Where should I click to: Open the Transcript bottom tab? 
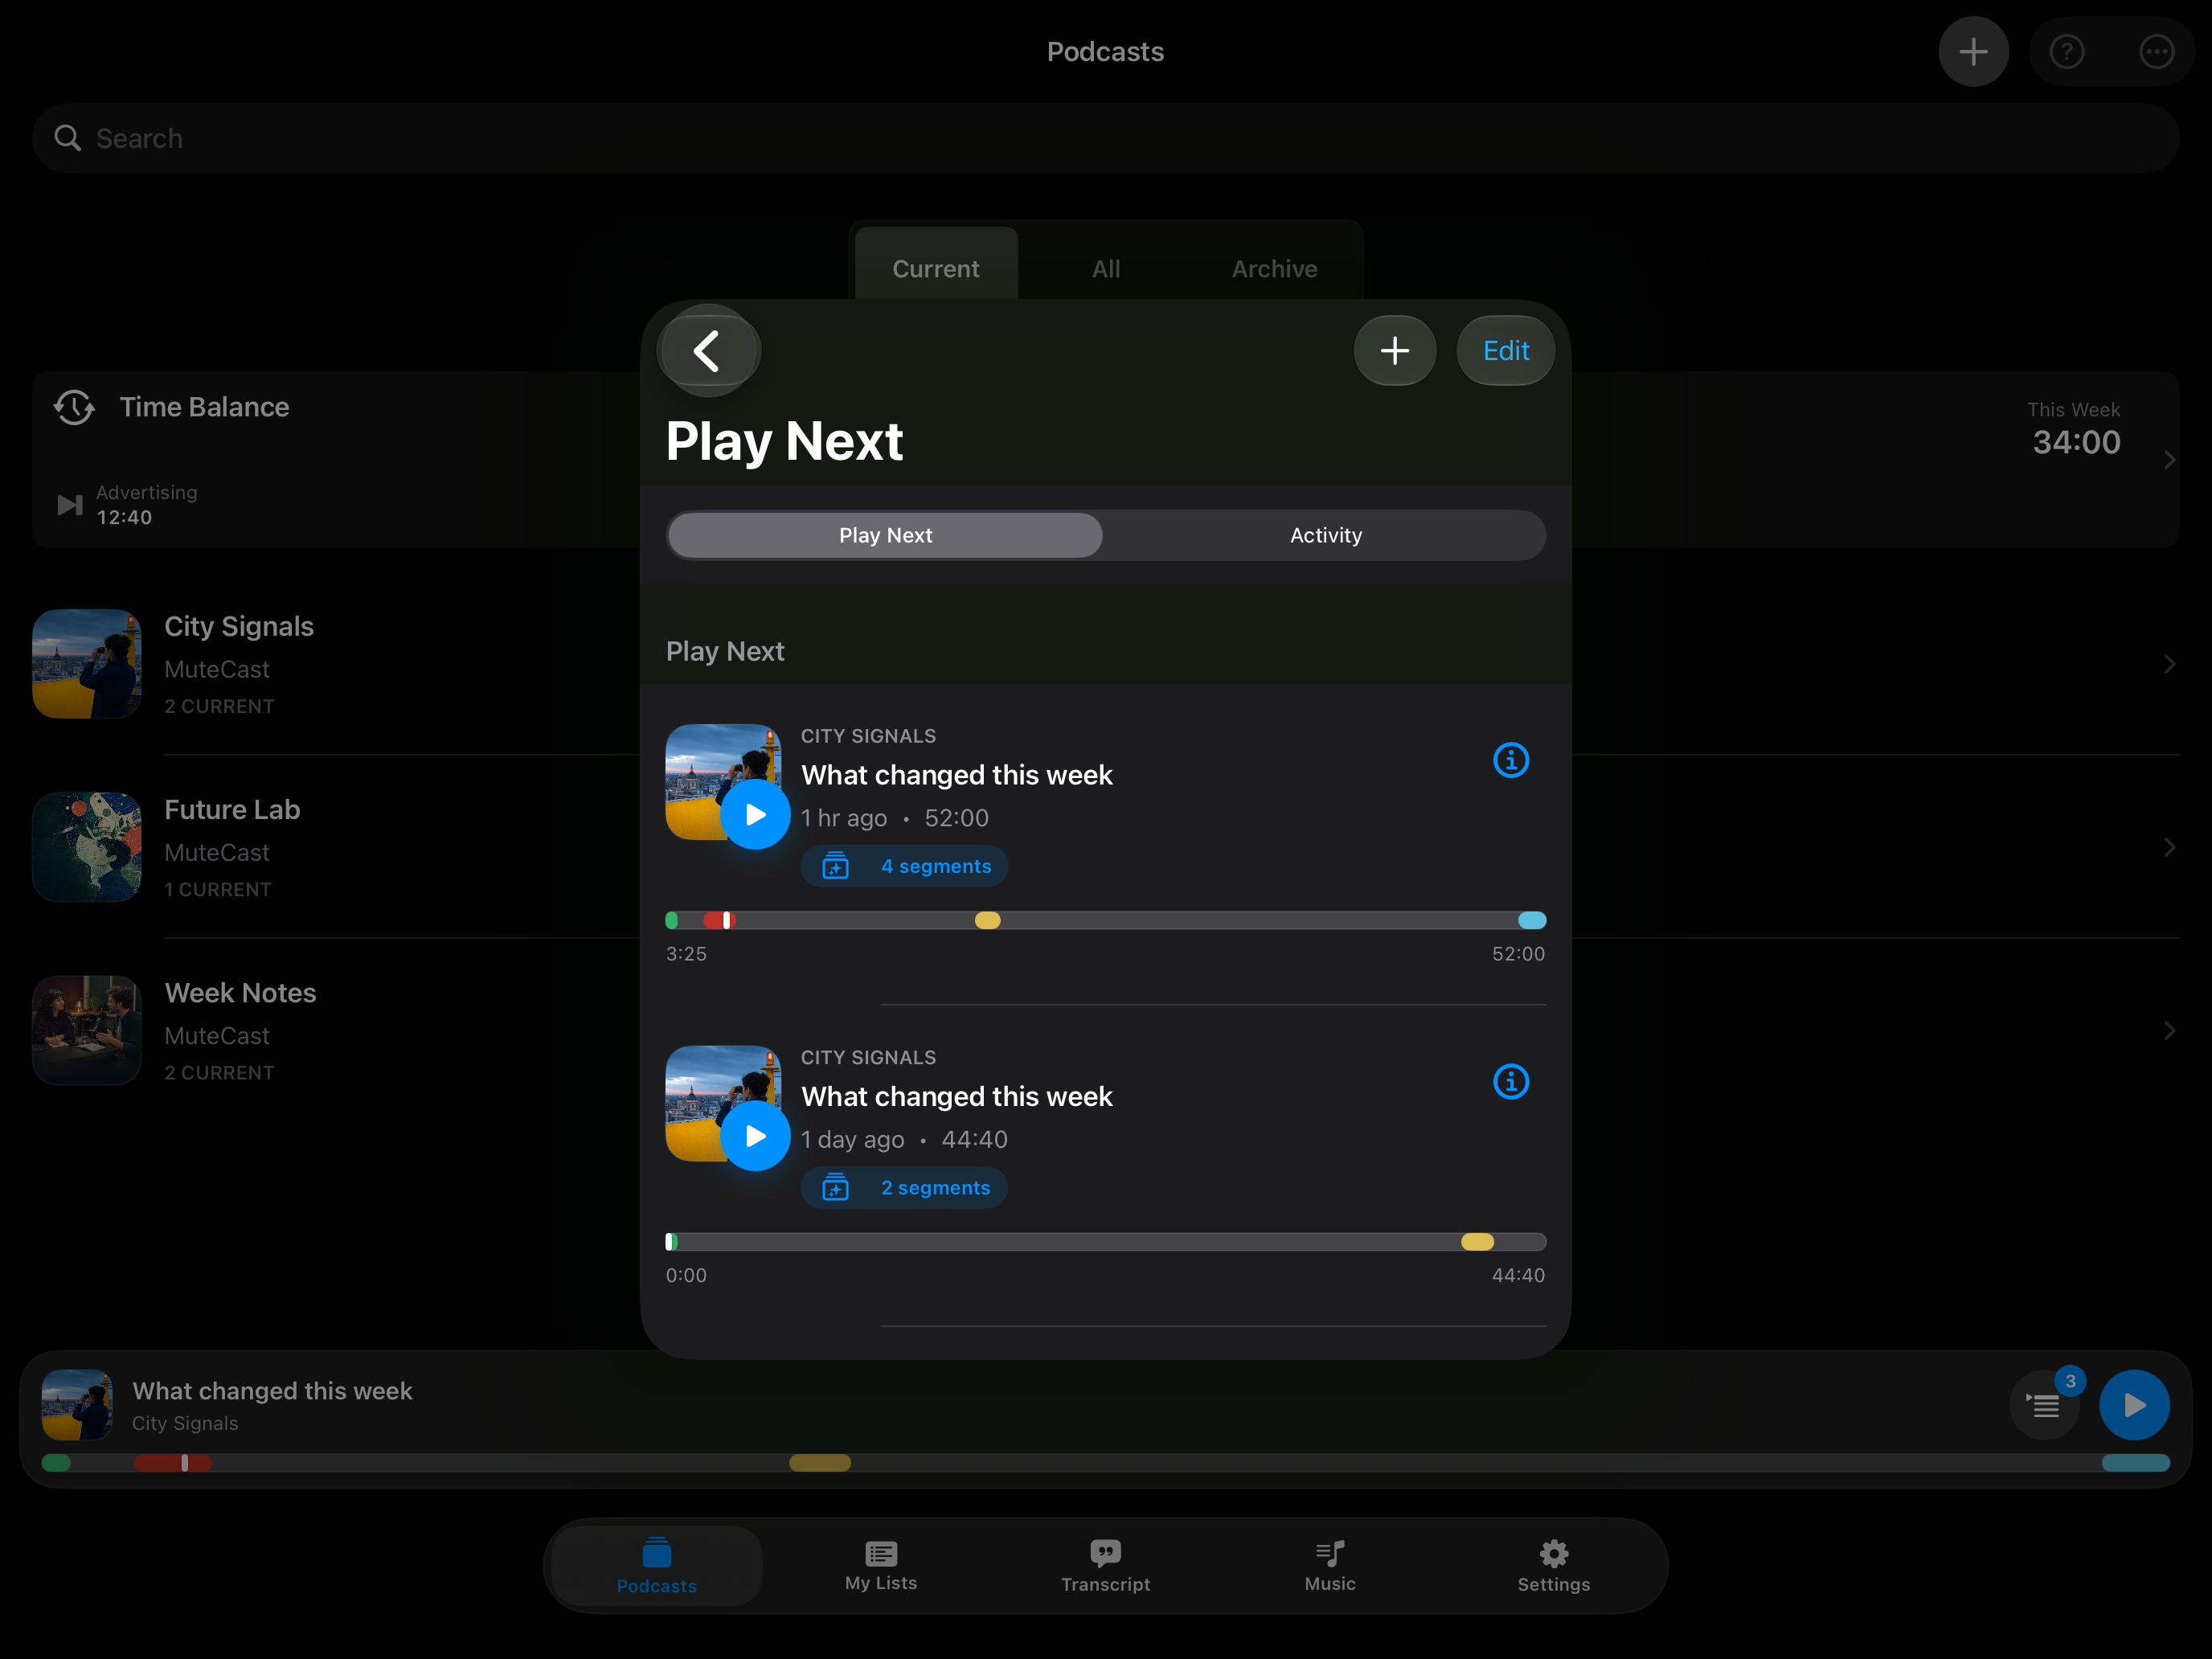(x=1105, y=1566)
